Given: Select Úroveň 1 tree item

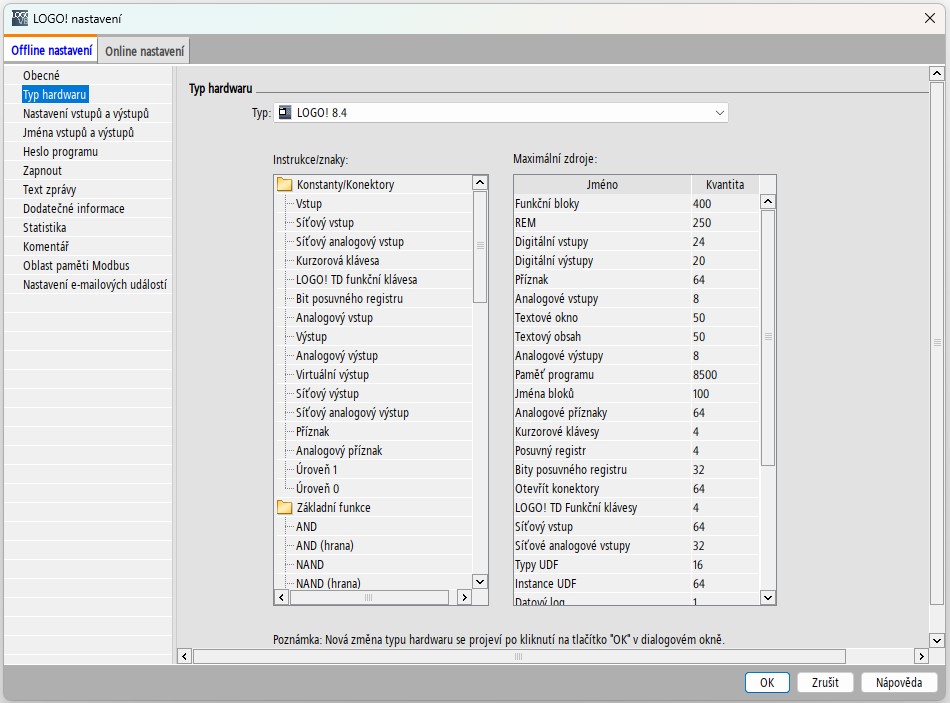Looking at the screenshot, I should pyautogui.click(x=316, y=470).
